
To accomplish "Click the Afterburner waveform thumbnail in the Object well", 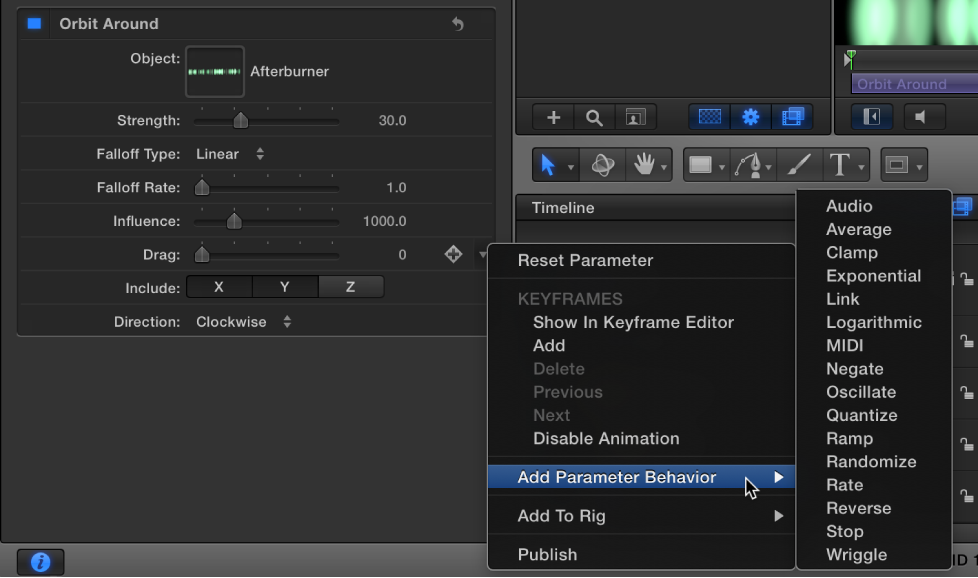I will [213, 70].
